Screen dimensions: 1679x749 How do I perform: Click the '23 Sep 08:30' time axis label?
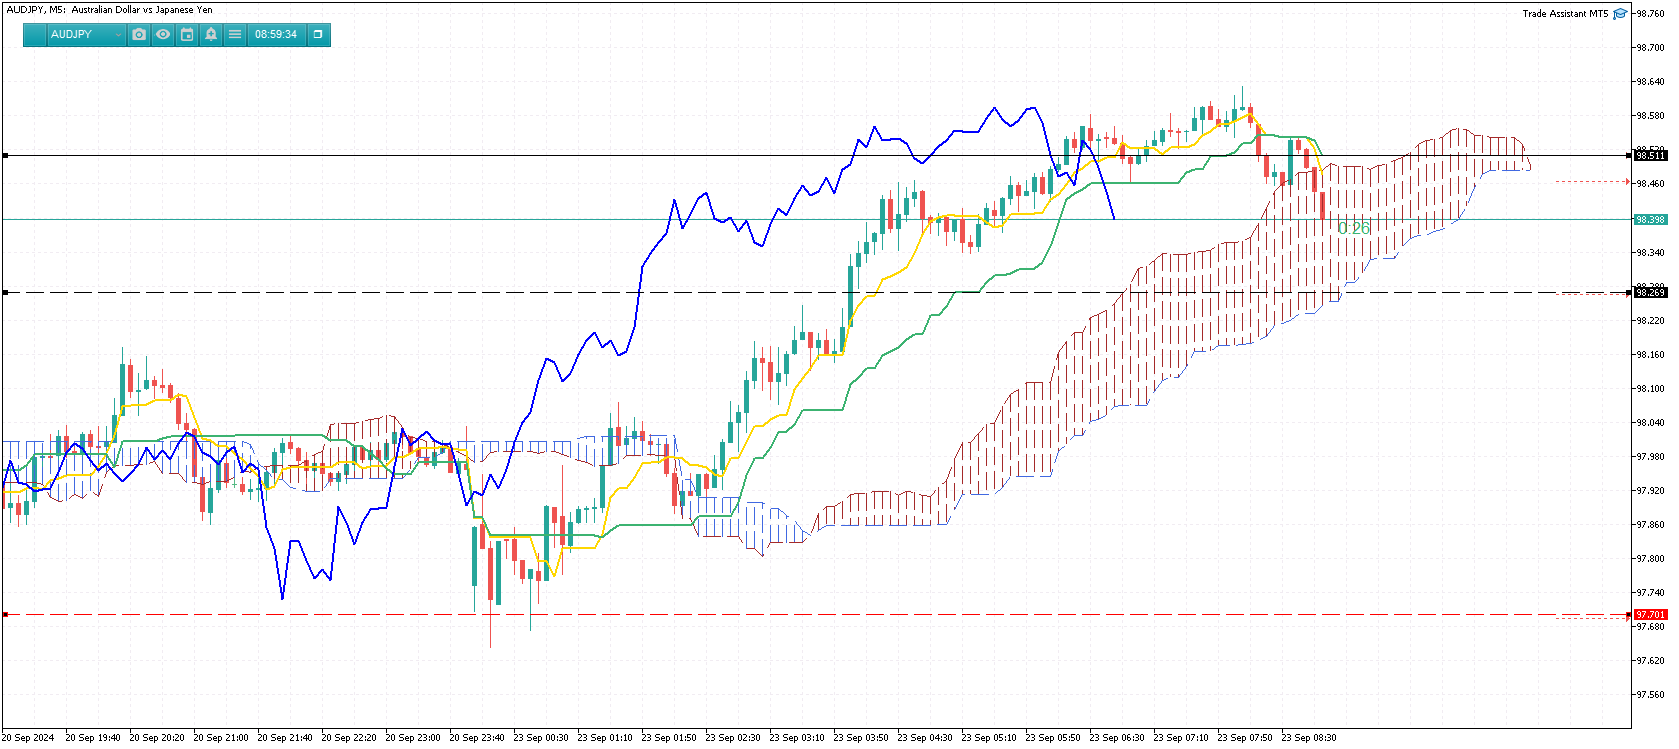tap(1309, 738)
